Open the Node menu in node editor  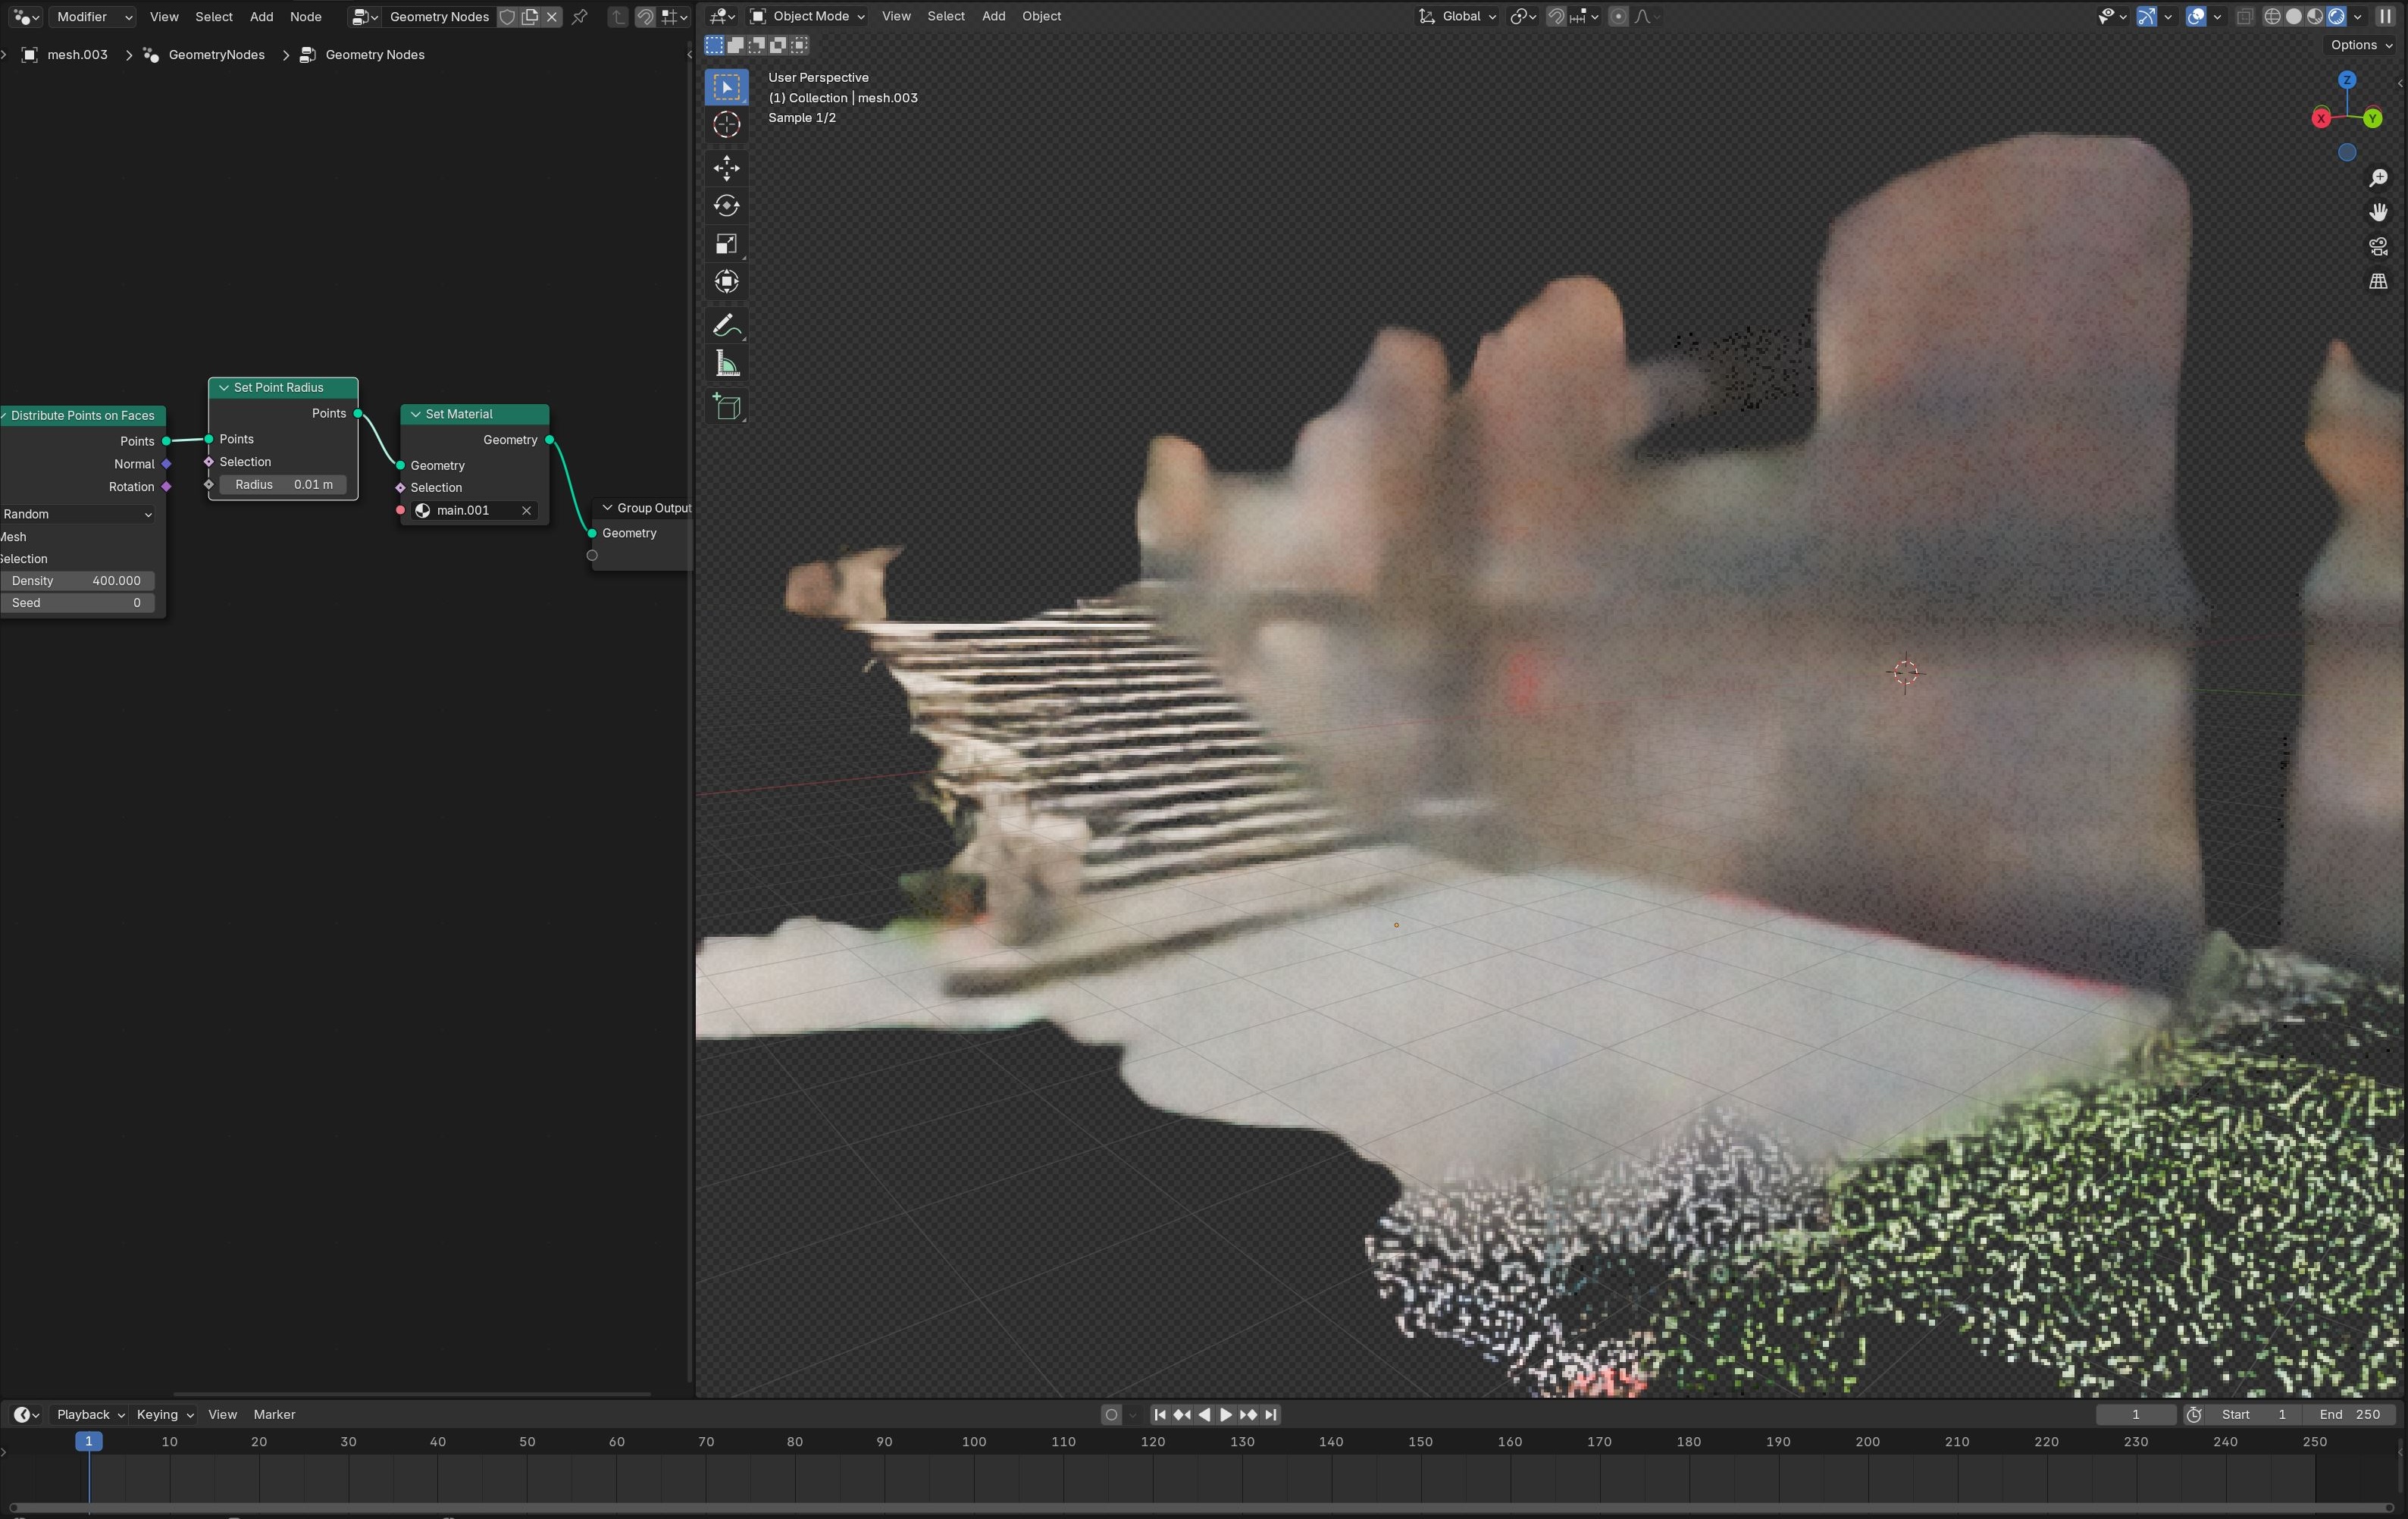[x=305, y=17]
